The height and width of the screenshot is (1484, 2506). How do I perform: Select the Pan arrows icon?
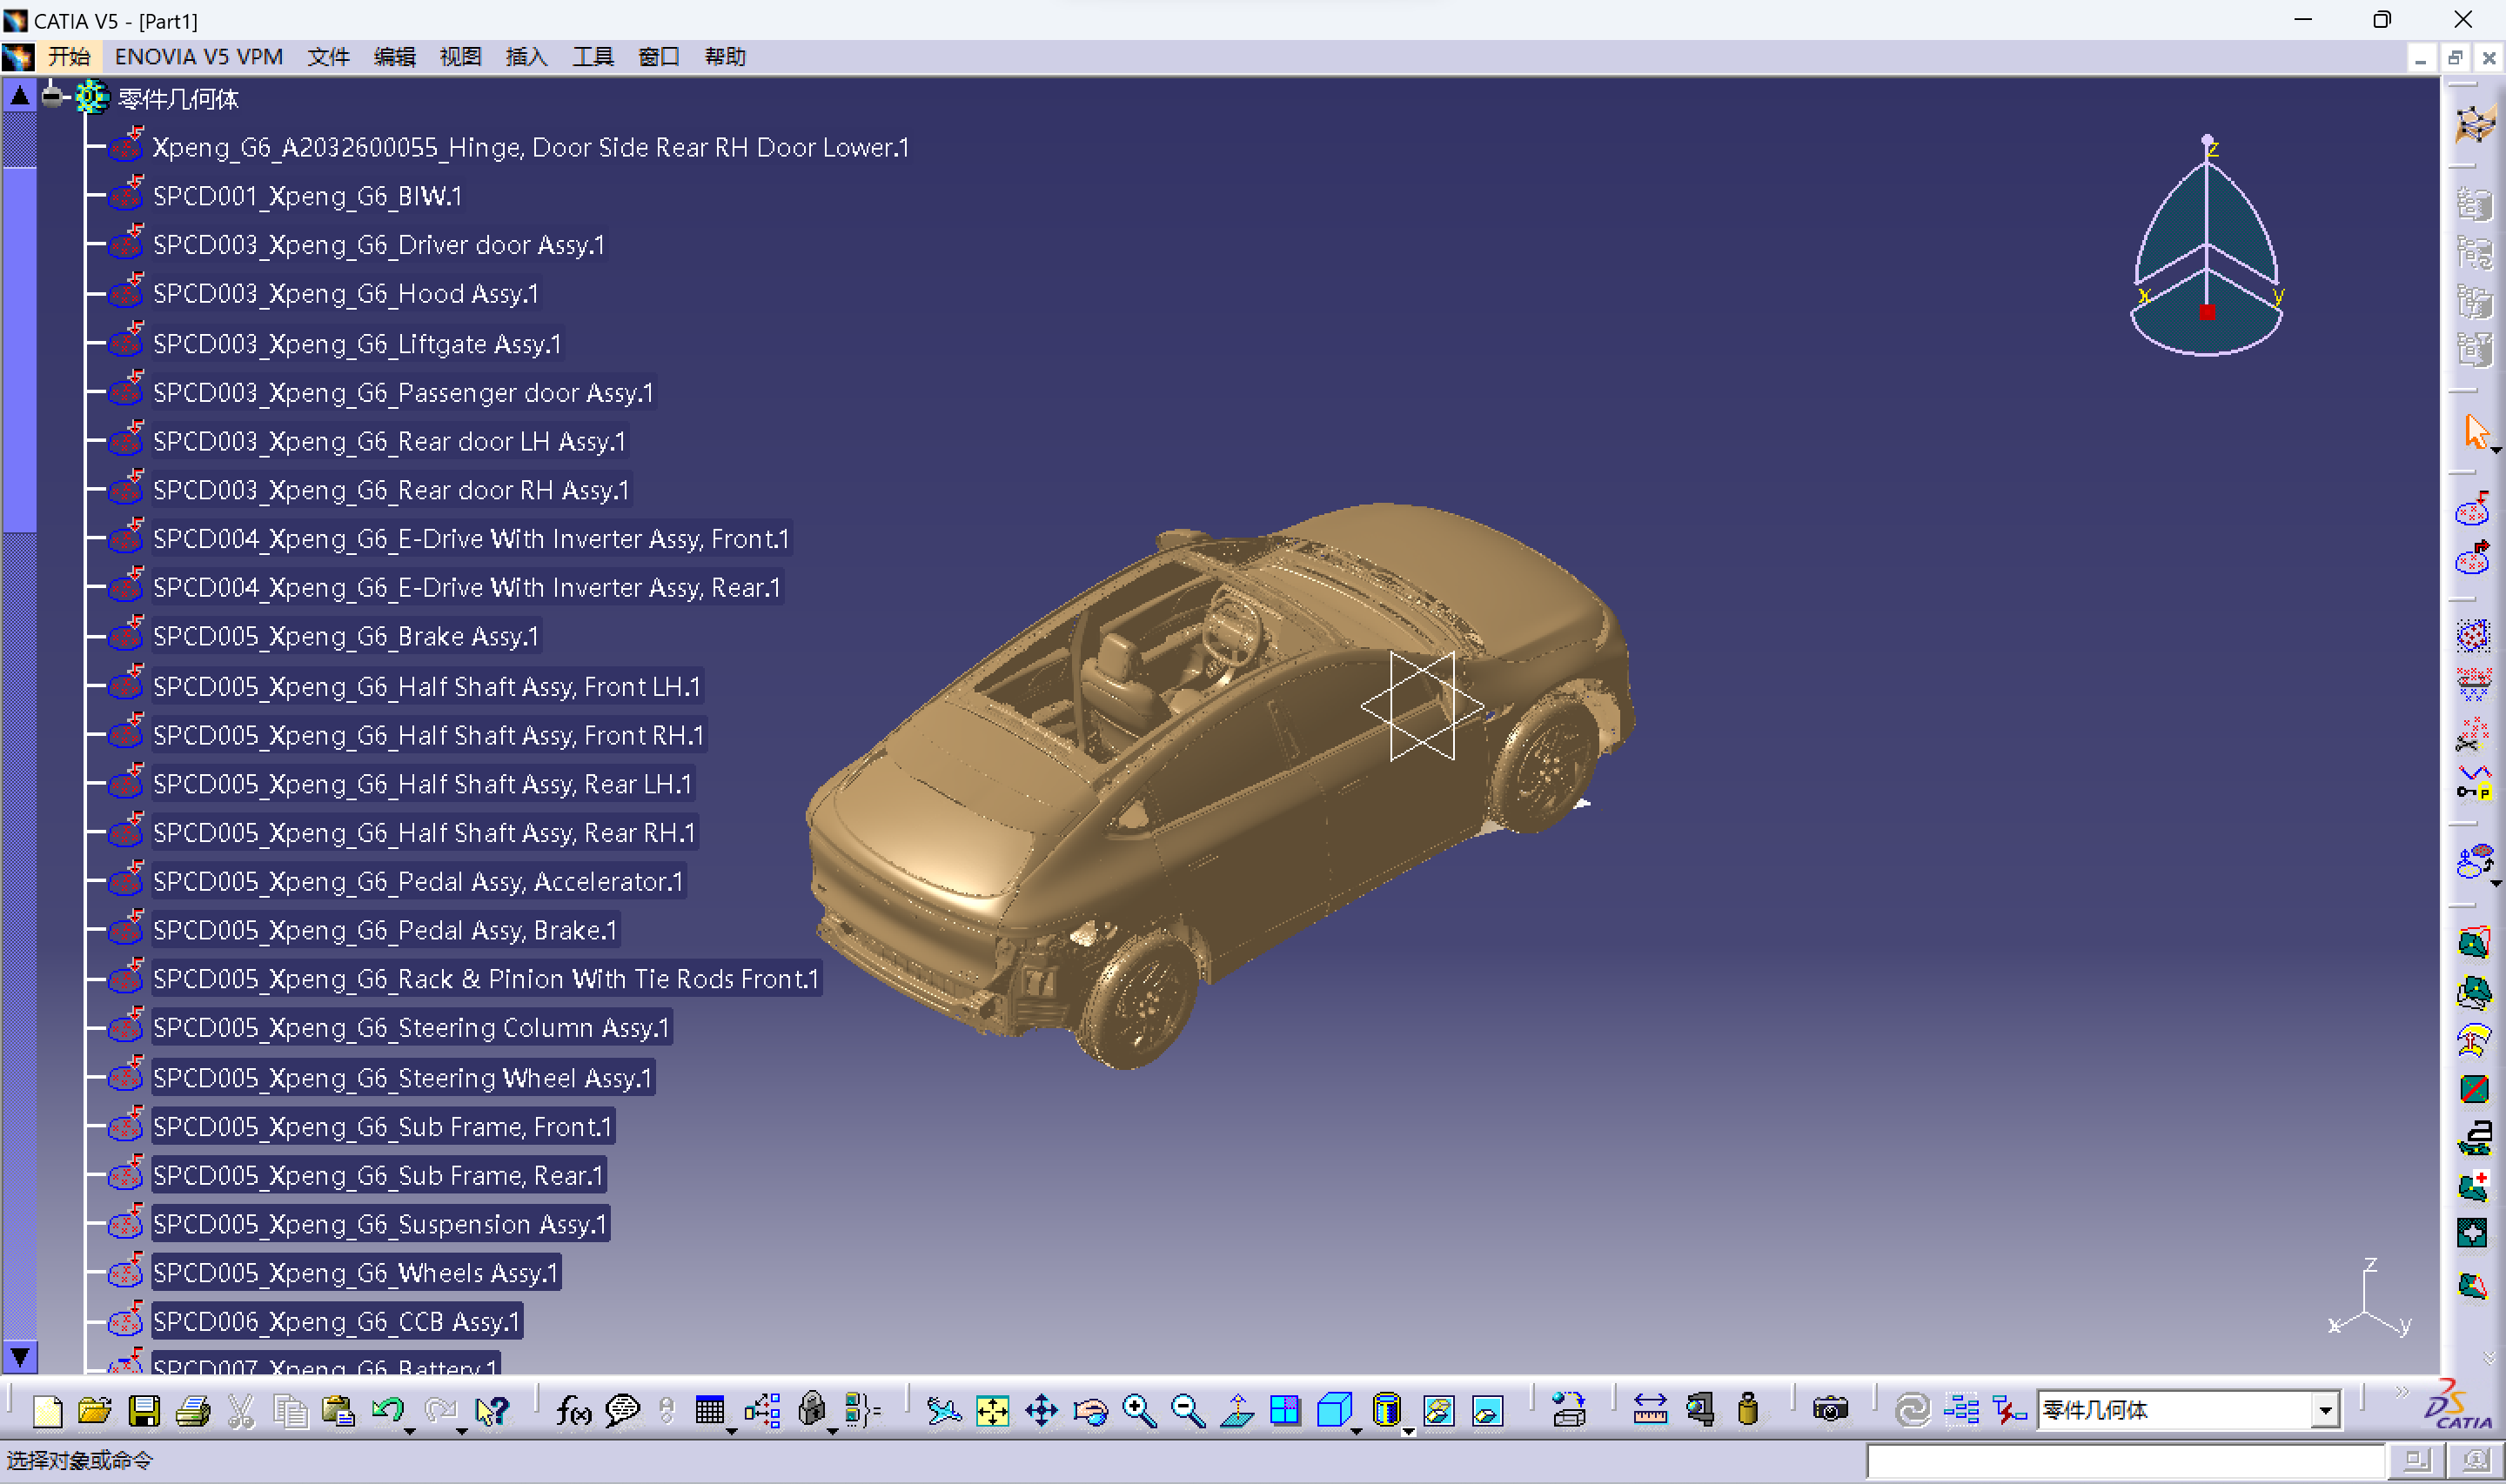point(1041,1411)
